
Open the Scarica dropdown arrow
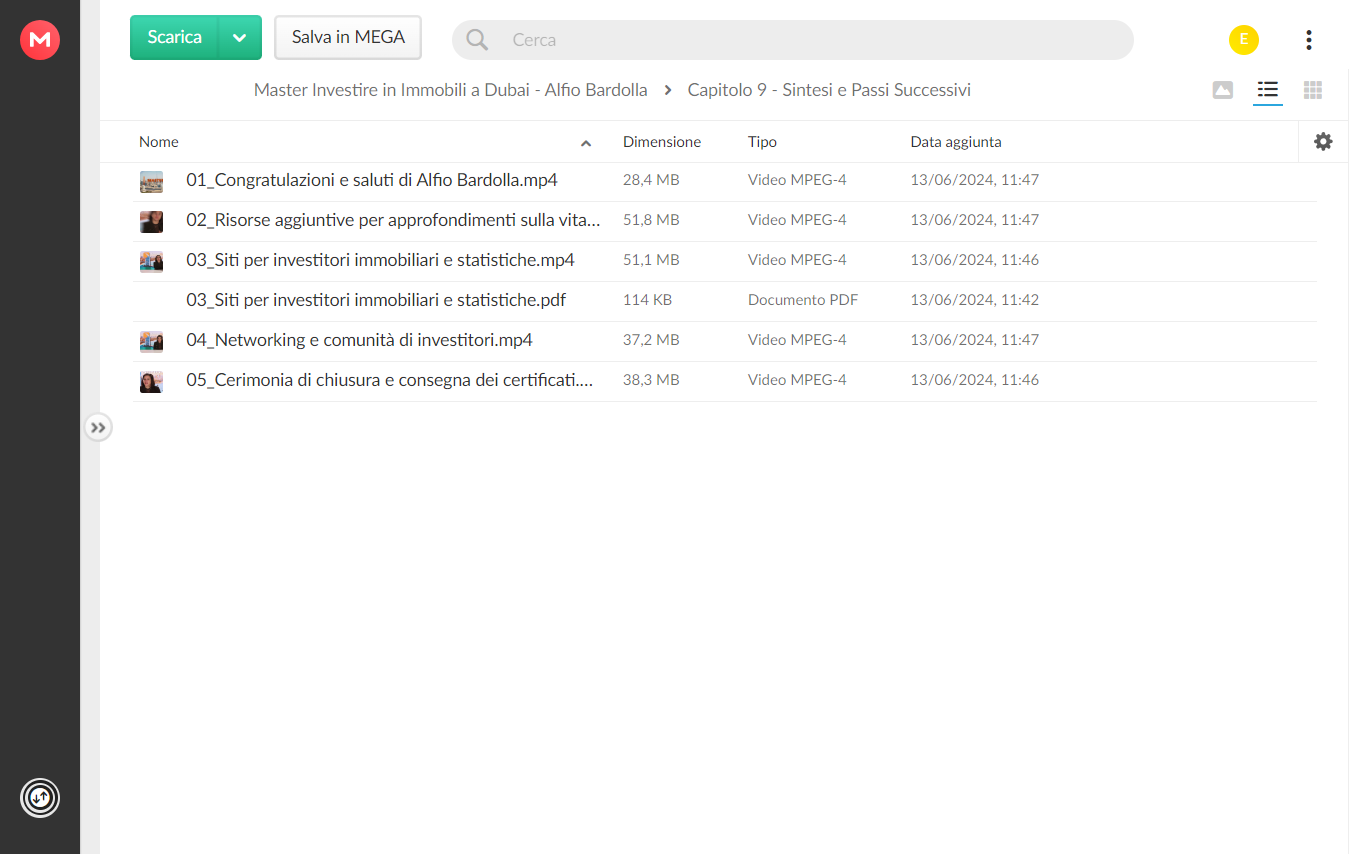(240, 38)
